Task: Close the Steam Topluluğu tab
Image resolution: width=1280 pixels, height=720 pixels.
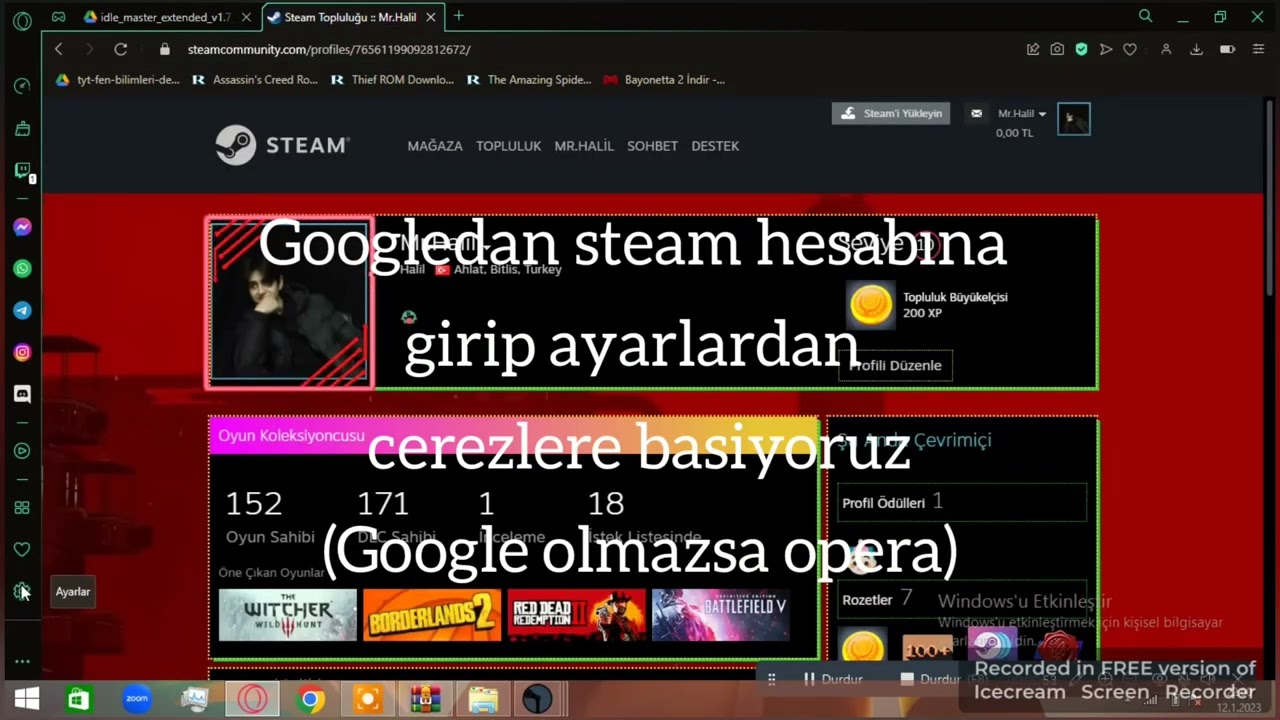Action: click(x=431, y=17)
